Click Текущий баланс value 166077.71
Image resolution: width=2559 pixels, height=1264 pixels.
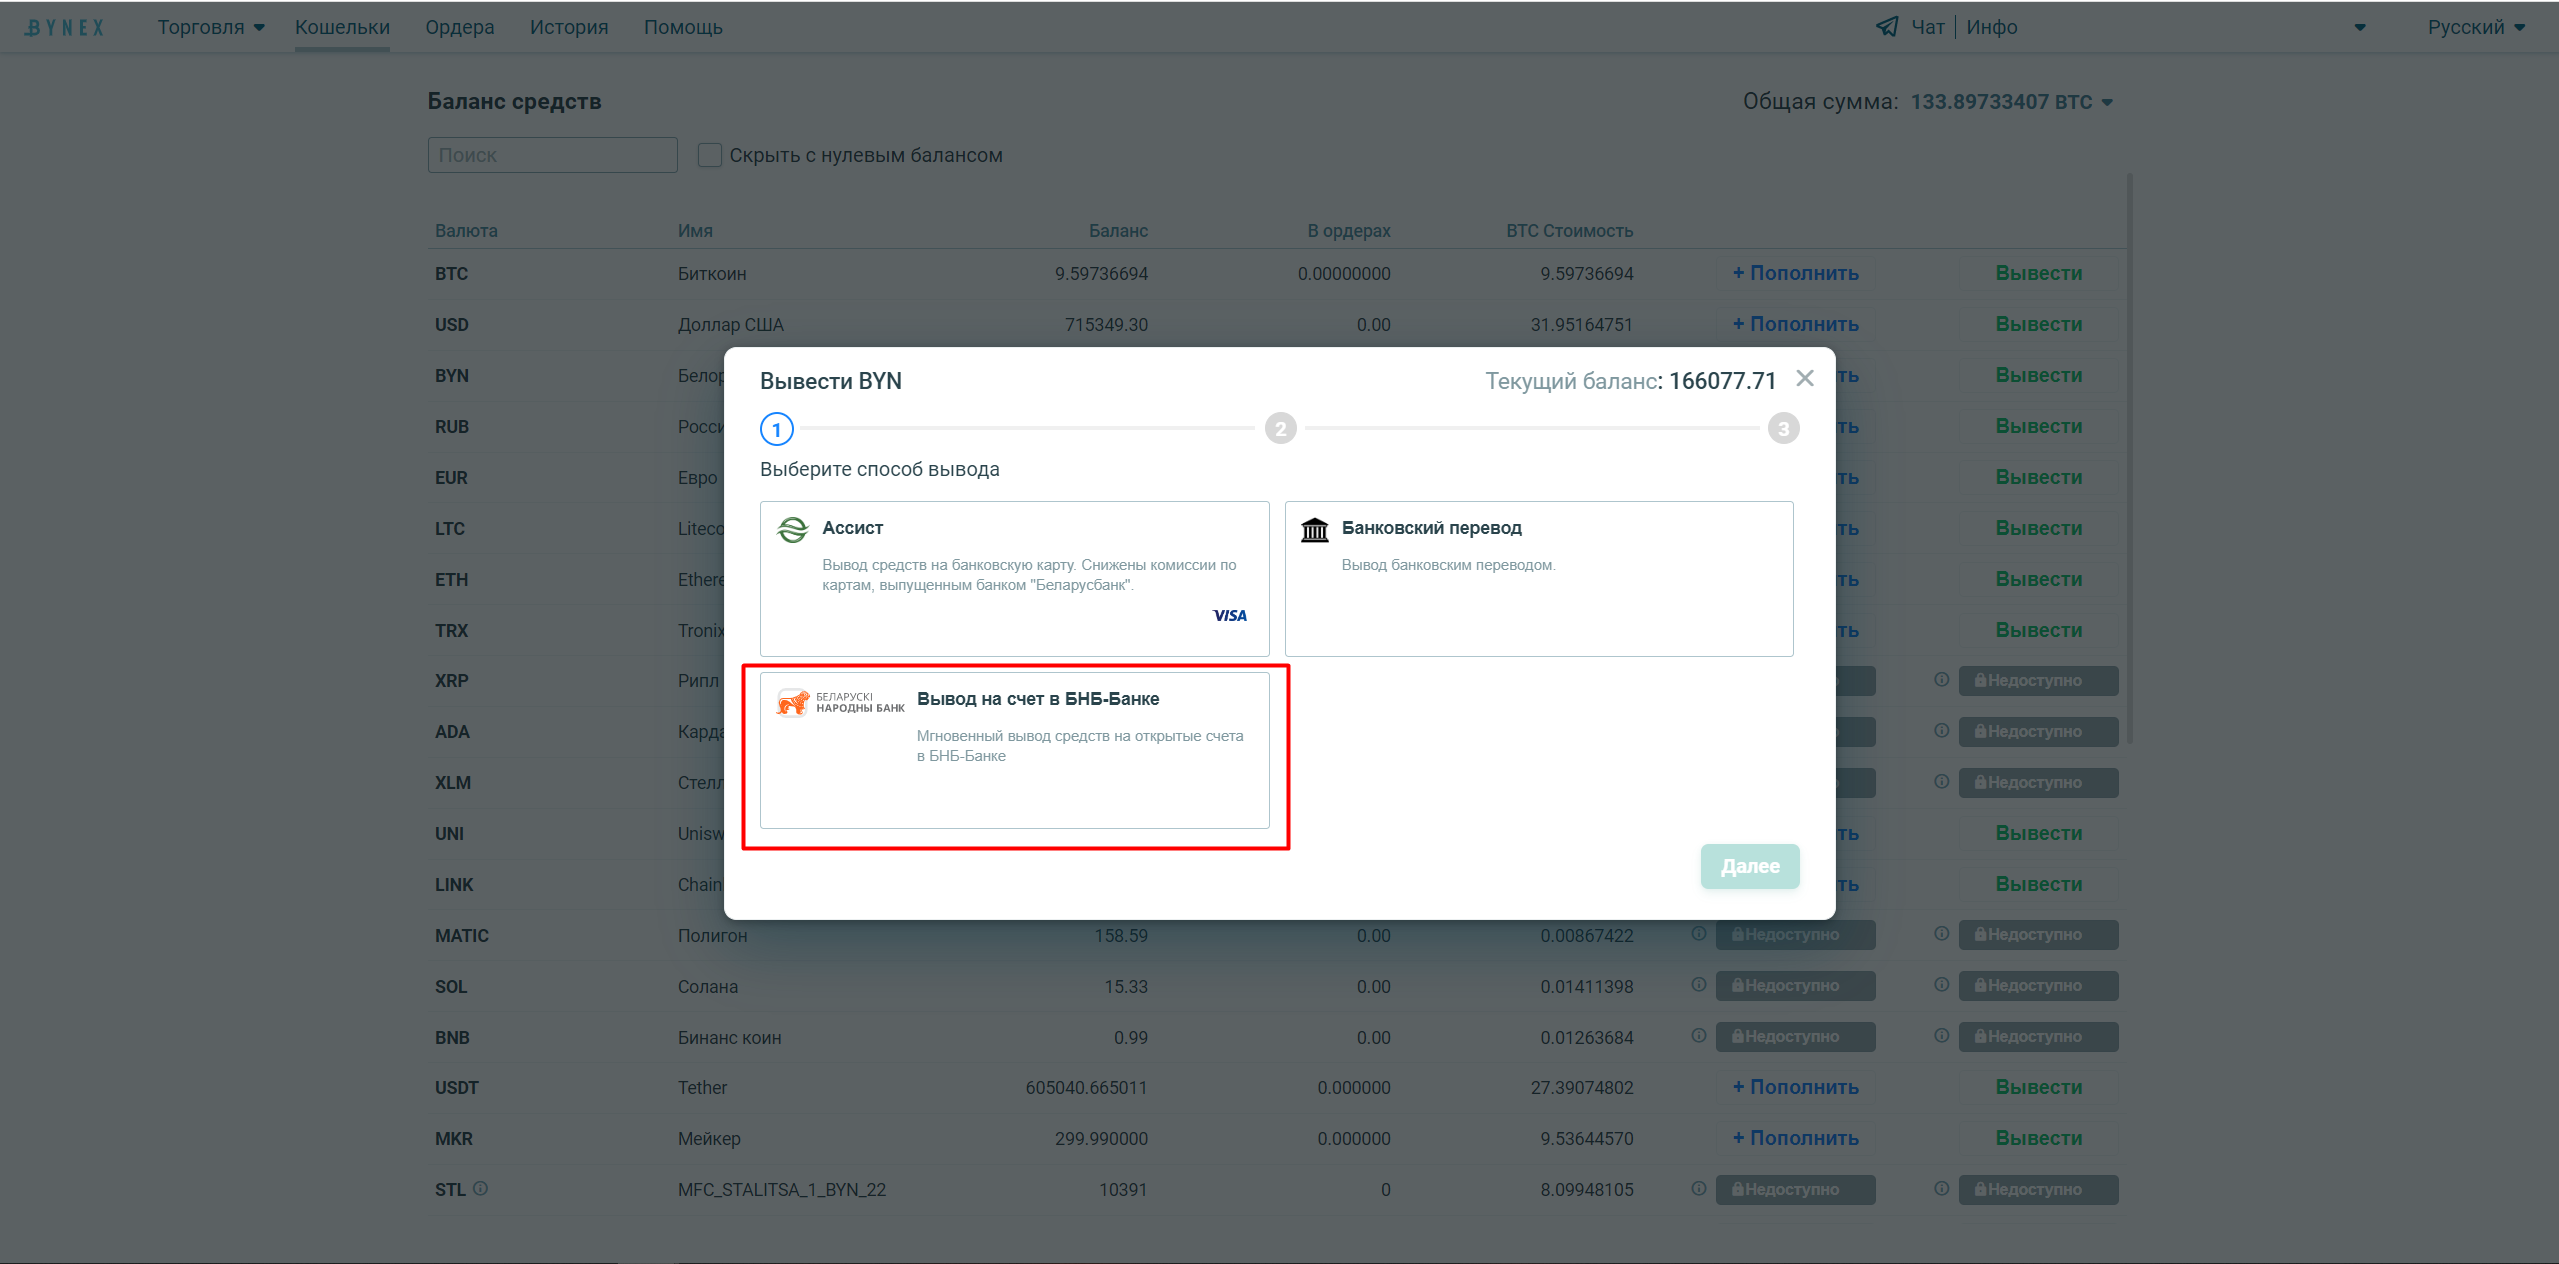[1722, 381]
